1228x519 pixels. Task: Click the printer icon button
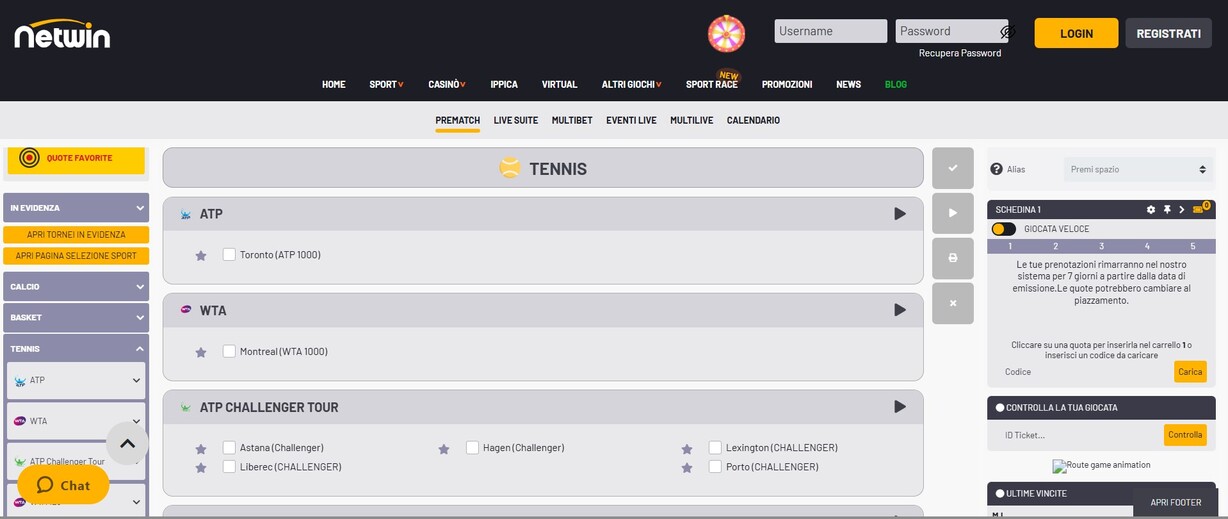[952, 258]
